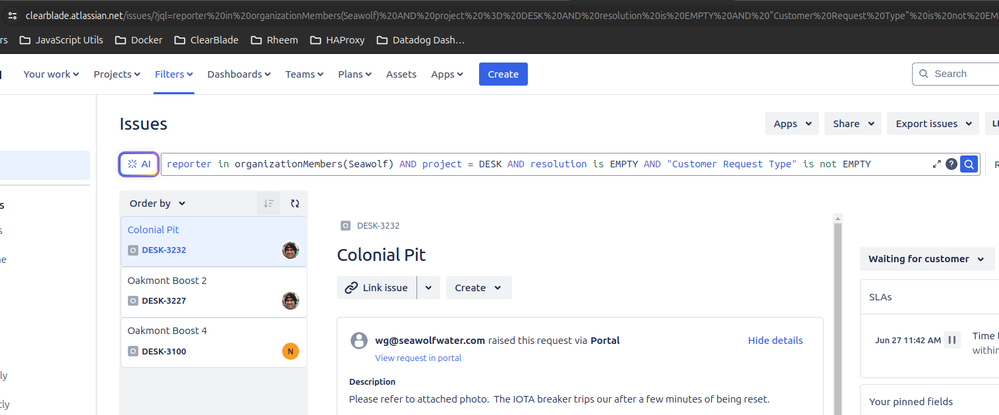Open the arrow dropdown beside Link issue
The height and width of the screenshot is (415, 999).
click(428, 288)
